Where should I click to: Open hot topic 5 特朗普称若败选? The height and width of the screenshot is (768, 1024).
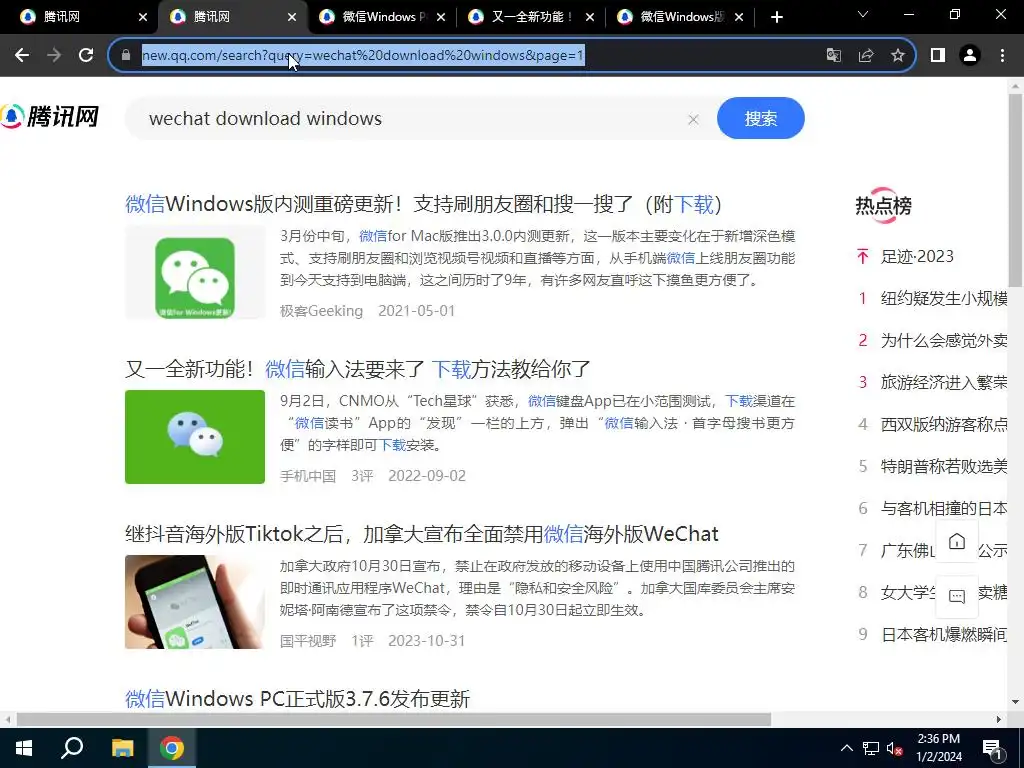point(944,466)
